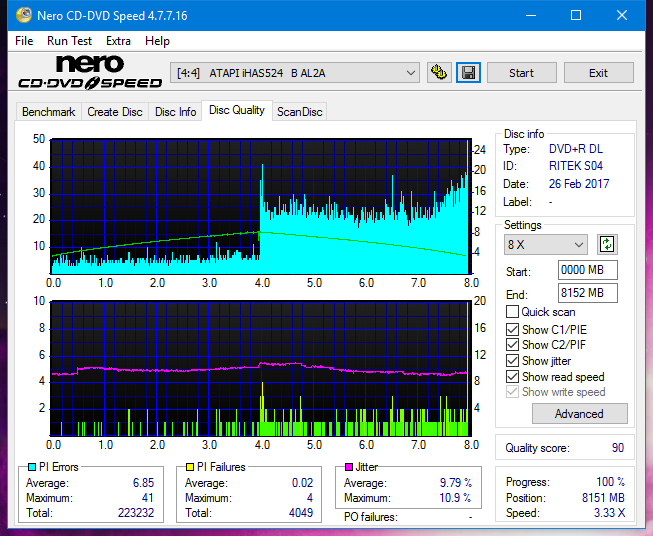Click the save floppy disk icon
653x536 pixels.
[468, 73]
